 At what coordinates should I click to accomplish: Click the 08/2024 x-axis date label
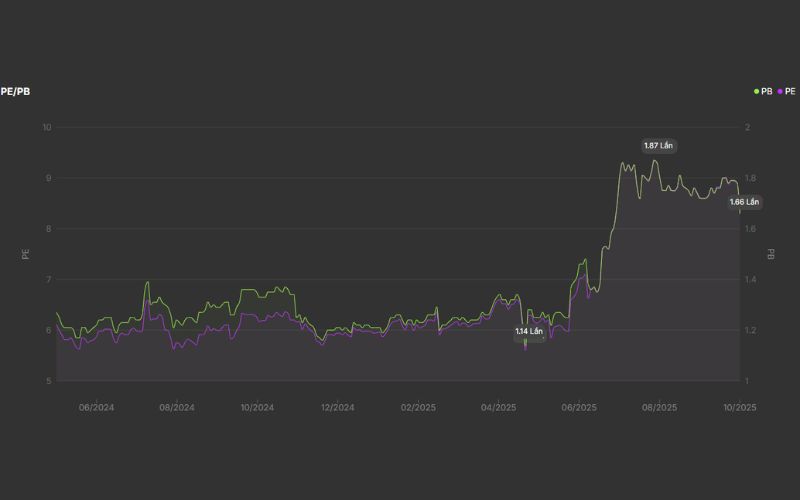click(x=177, y=408)
